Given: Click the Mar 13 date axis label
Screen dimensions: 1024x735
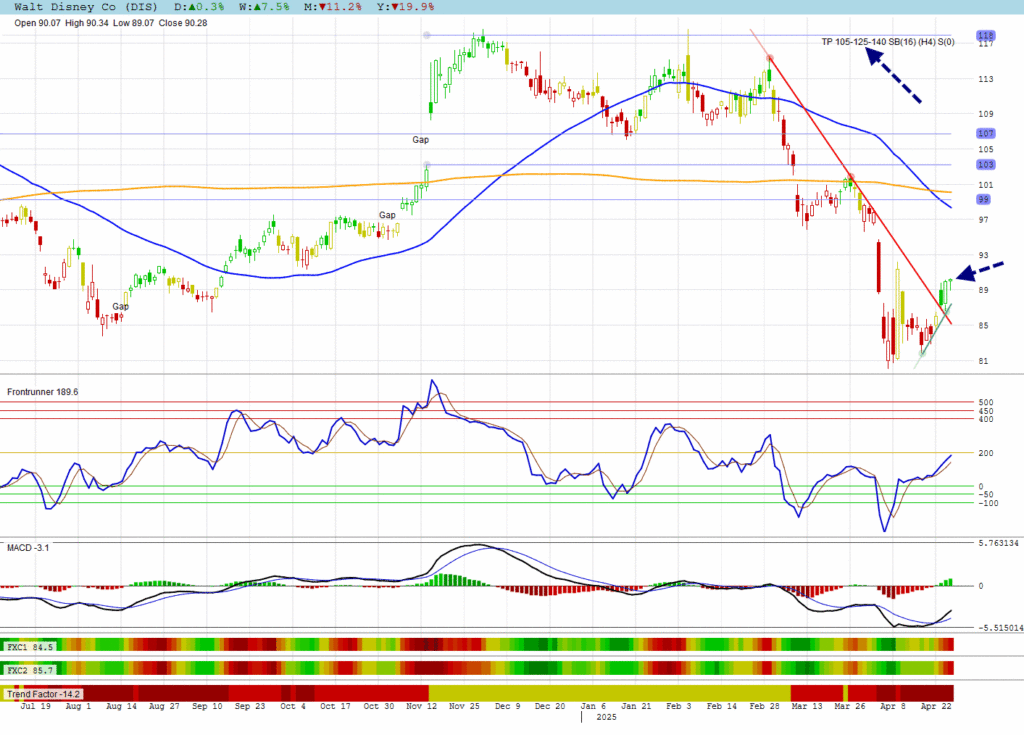Looking at the screenshot, I should [x=807, y=706].
